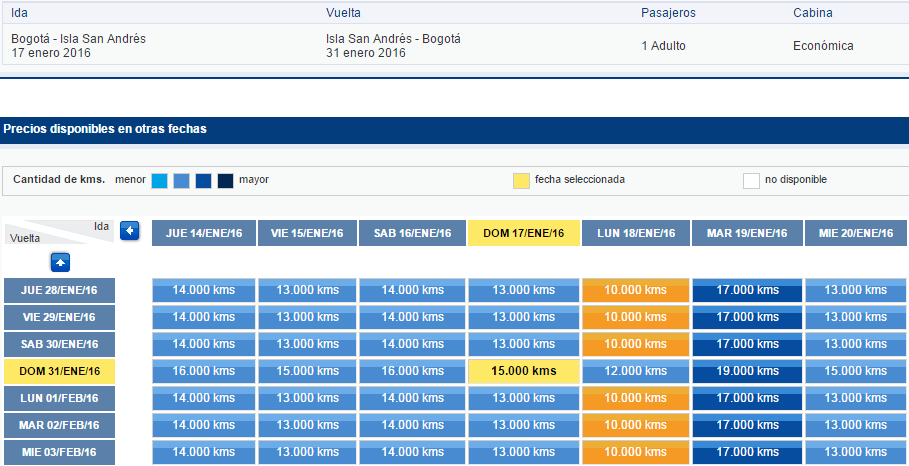Pick 10.000 kms fare for LUN 18 and JUE 28
This screenshot has width=909, height=466.
click(635, 290)
